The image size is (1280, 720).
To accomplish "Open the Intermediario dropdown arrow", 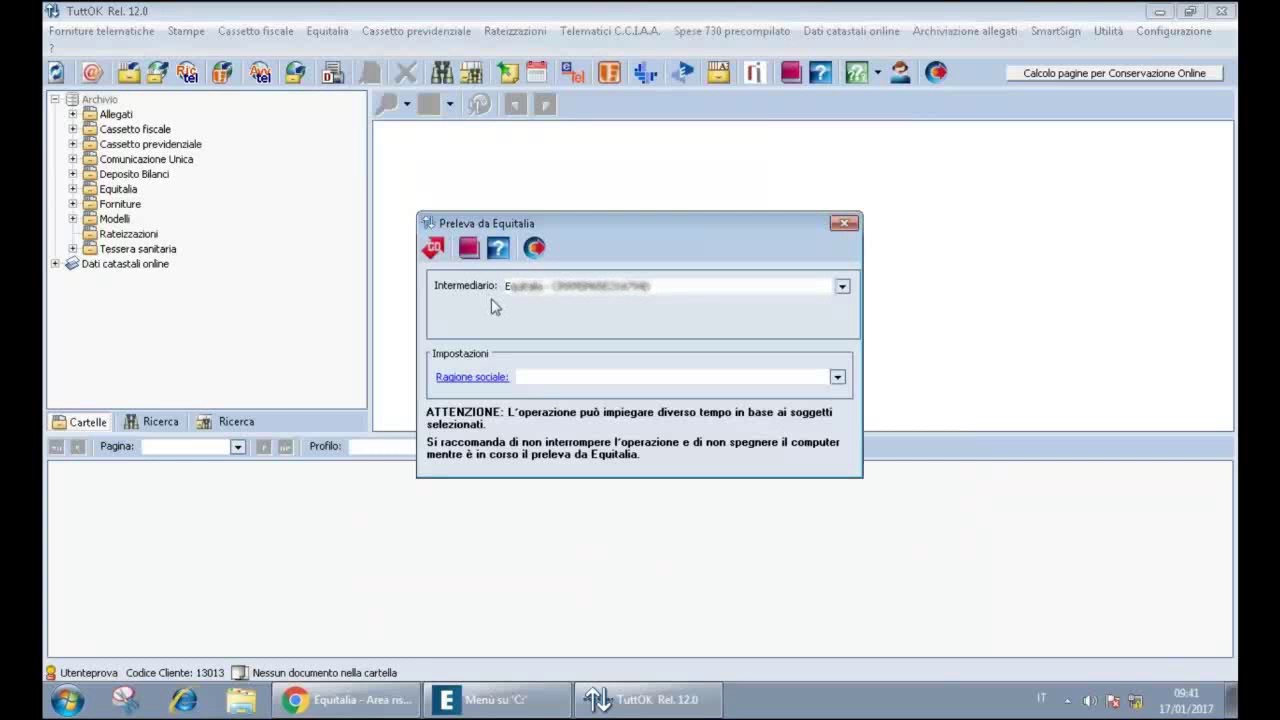I will pos(842,286).
